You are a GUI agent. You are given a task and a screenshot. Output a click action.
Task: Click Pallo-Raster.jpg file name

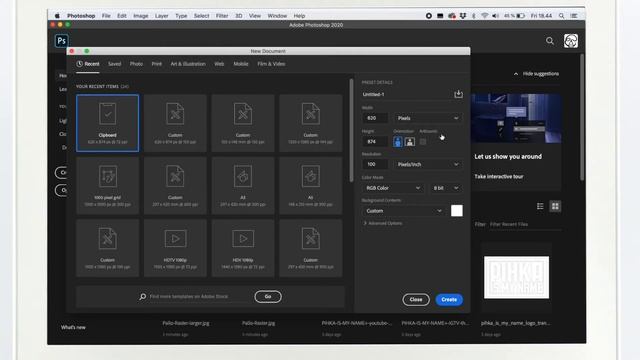(x=258, y=323)
